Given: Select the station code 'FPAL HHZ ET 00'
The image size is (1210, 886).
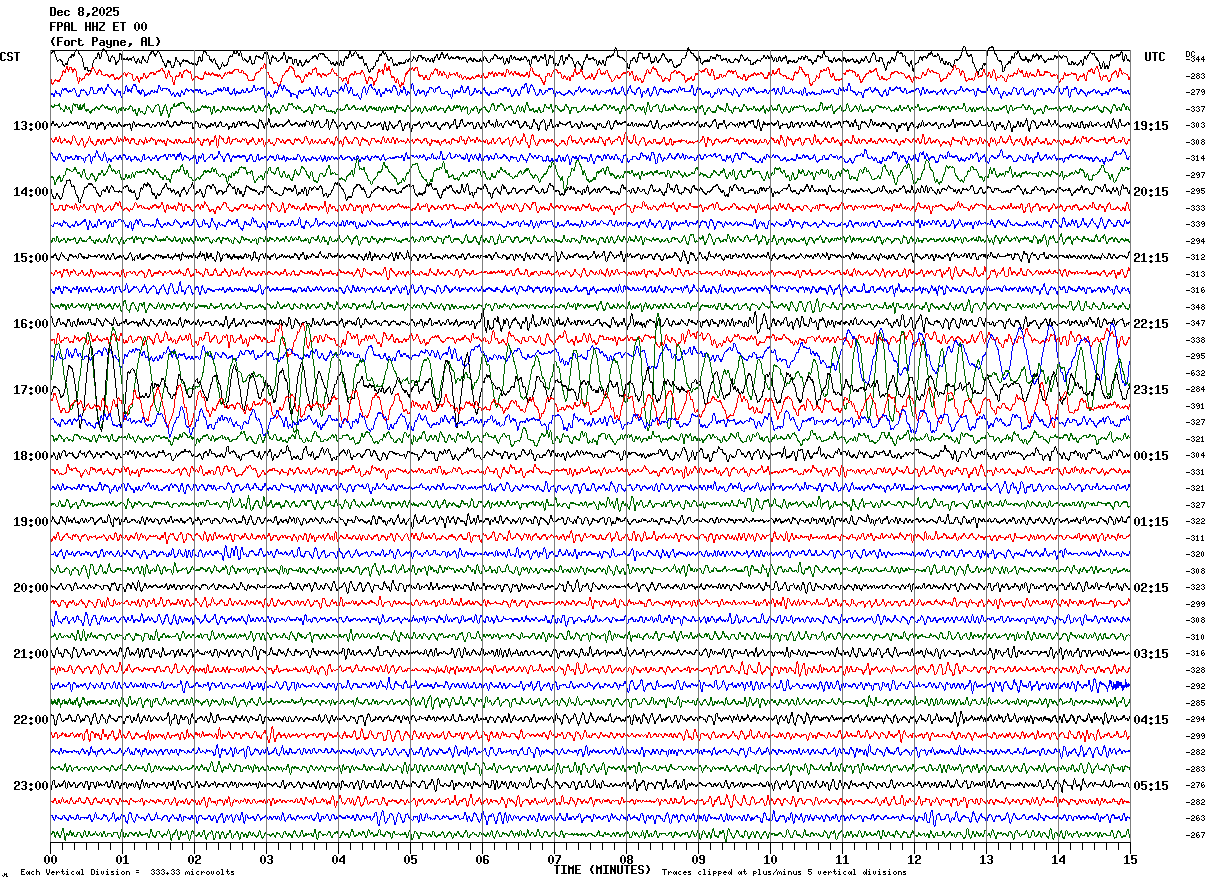Looking at the screenshot, I should pos(98,27).
